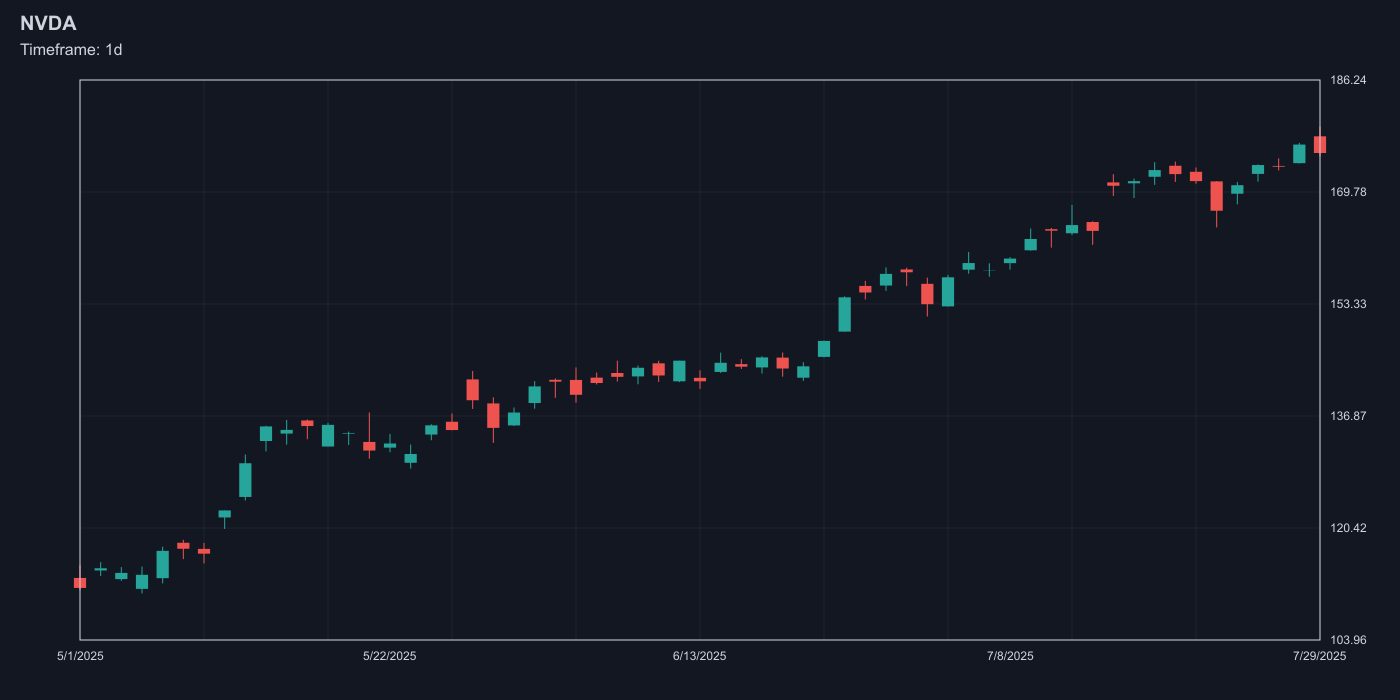
Task: Click the 5/22/2025 date axis label
Action: [390, 656]
